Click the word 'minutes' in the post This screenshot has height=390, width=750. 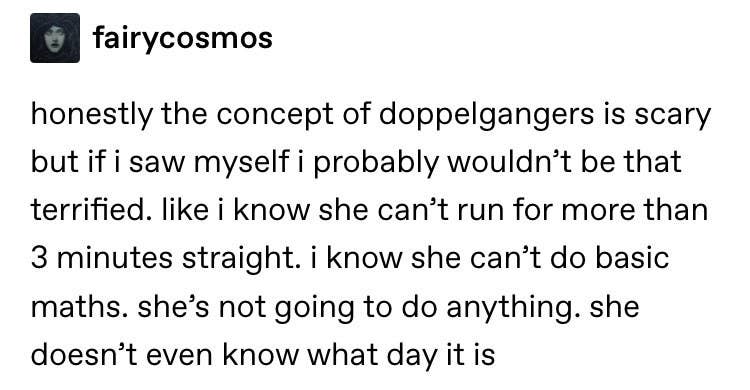coord(115,257)
